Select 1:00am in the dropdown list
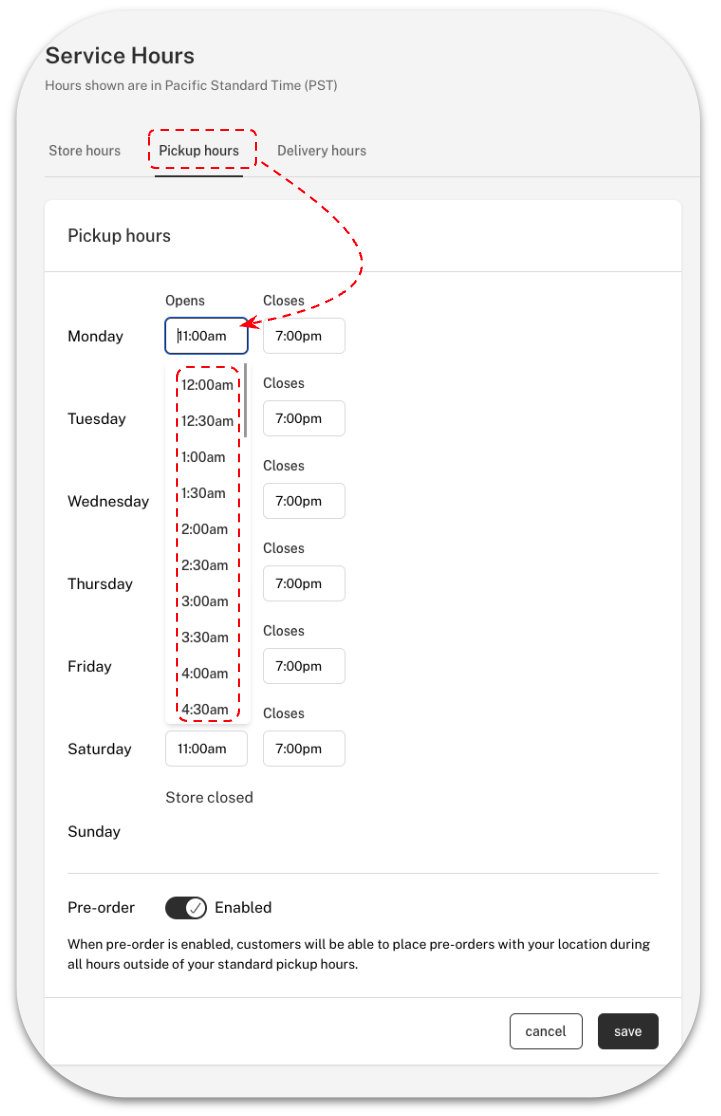The height and width of the screenshot is (1116, 721). 204,457
